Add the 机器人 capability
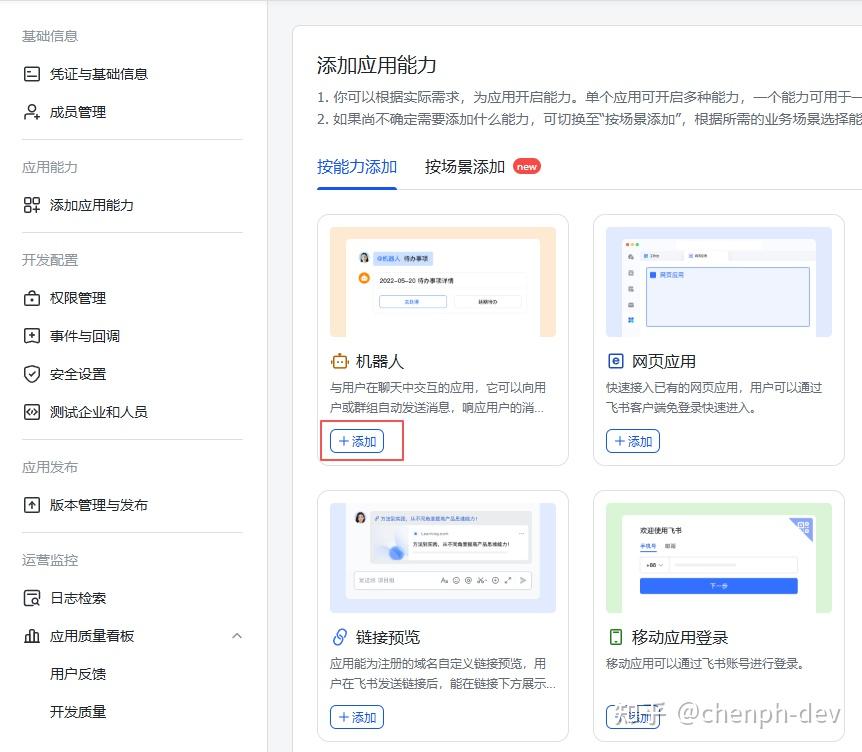The width and height of the screenshot is (862, 752). [x=357, y=441]
